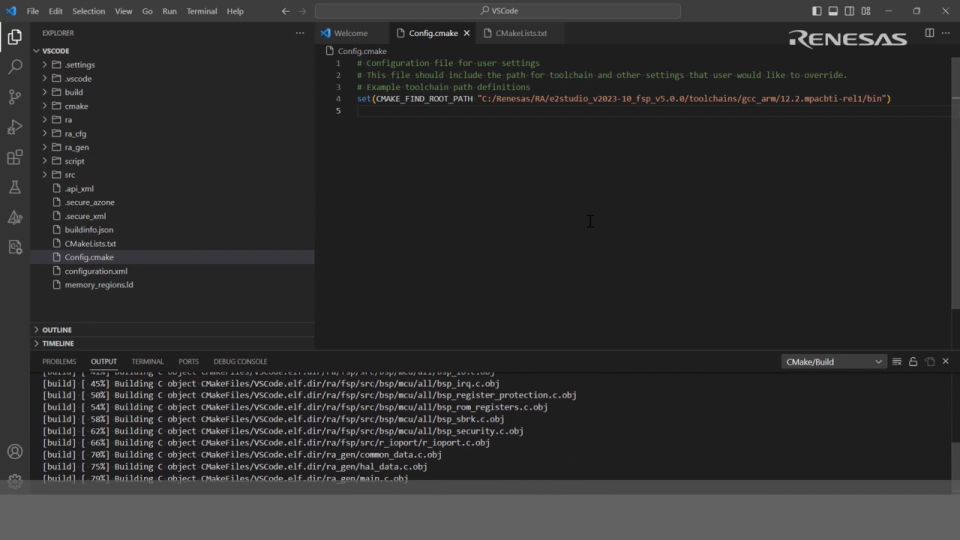Go forward with the navigation arrow
The image size is (960, 540).
[302, 11]
